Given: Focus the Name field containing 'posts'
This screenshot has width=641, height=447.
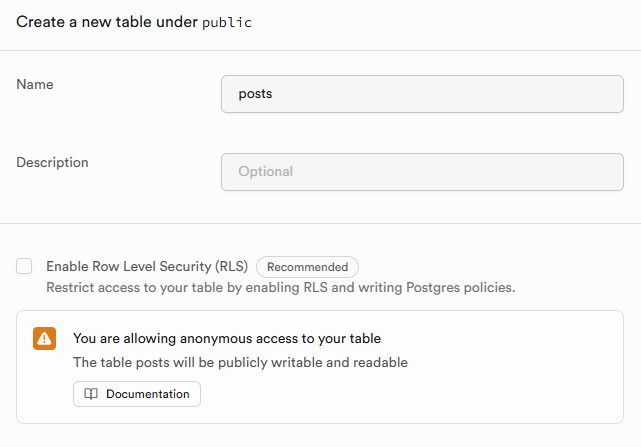Looking at the screenshot, I should click(x=422, y=94).
